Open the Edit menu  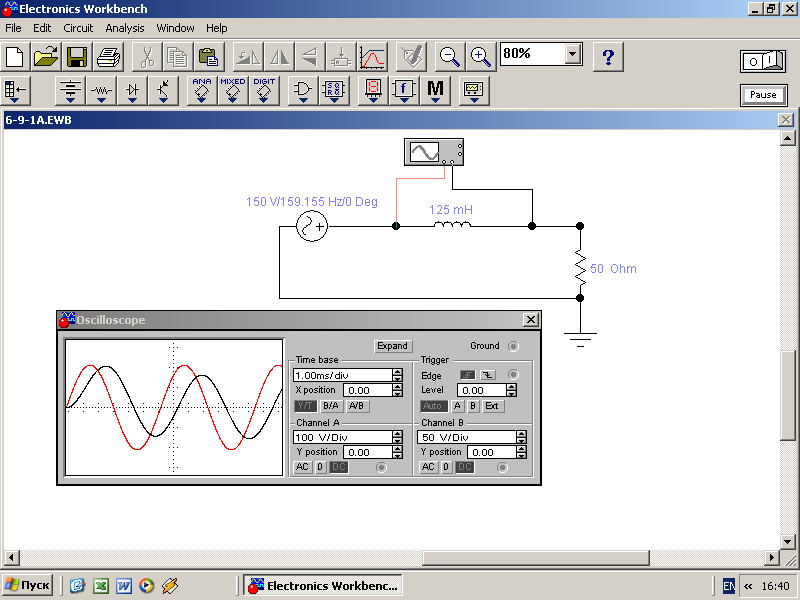click(42, 28)
